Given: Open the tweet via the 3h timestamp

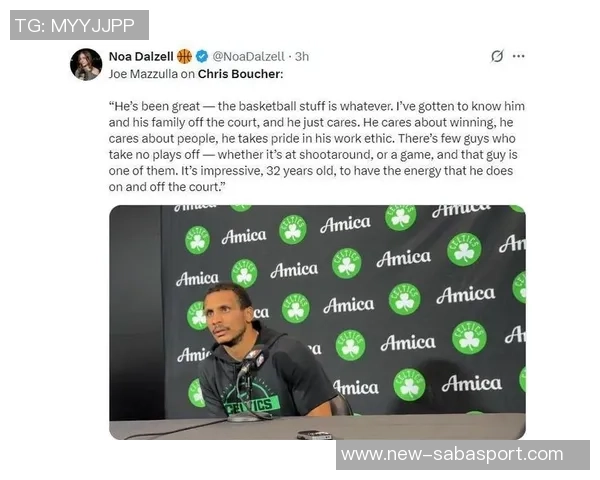Looking at the screenshot, I should pyautogui.click(x=301, y=57).
